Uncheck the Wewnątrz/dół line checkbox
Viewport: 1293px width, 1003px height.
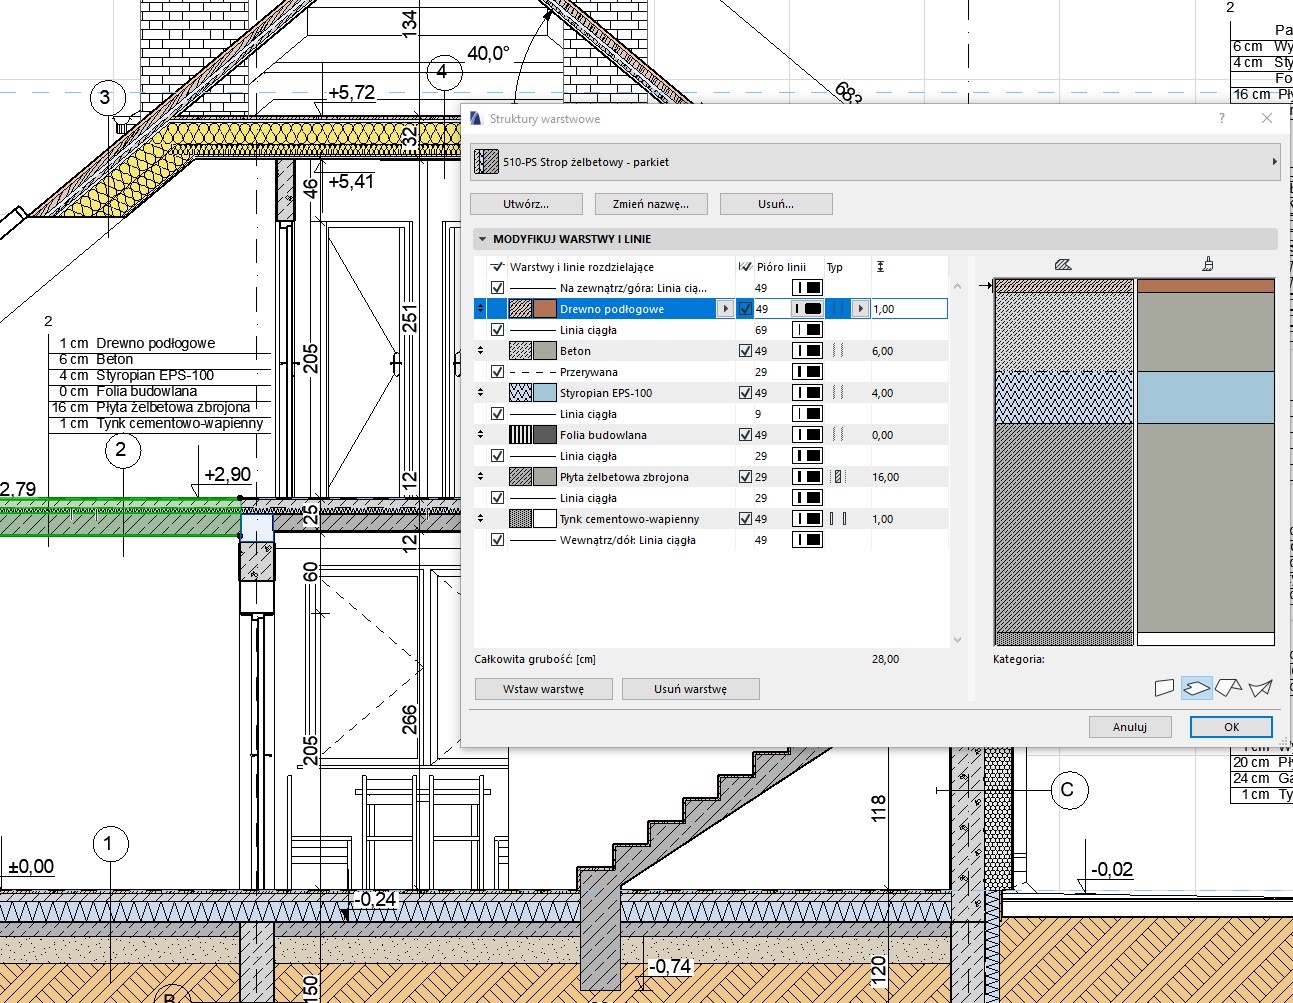(497, 540)
